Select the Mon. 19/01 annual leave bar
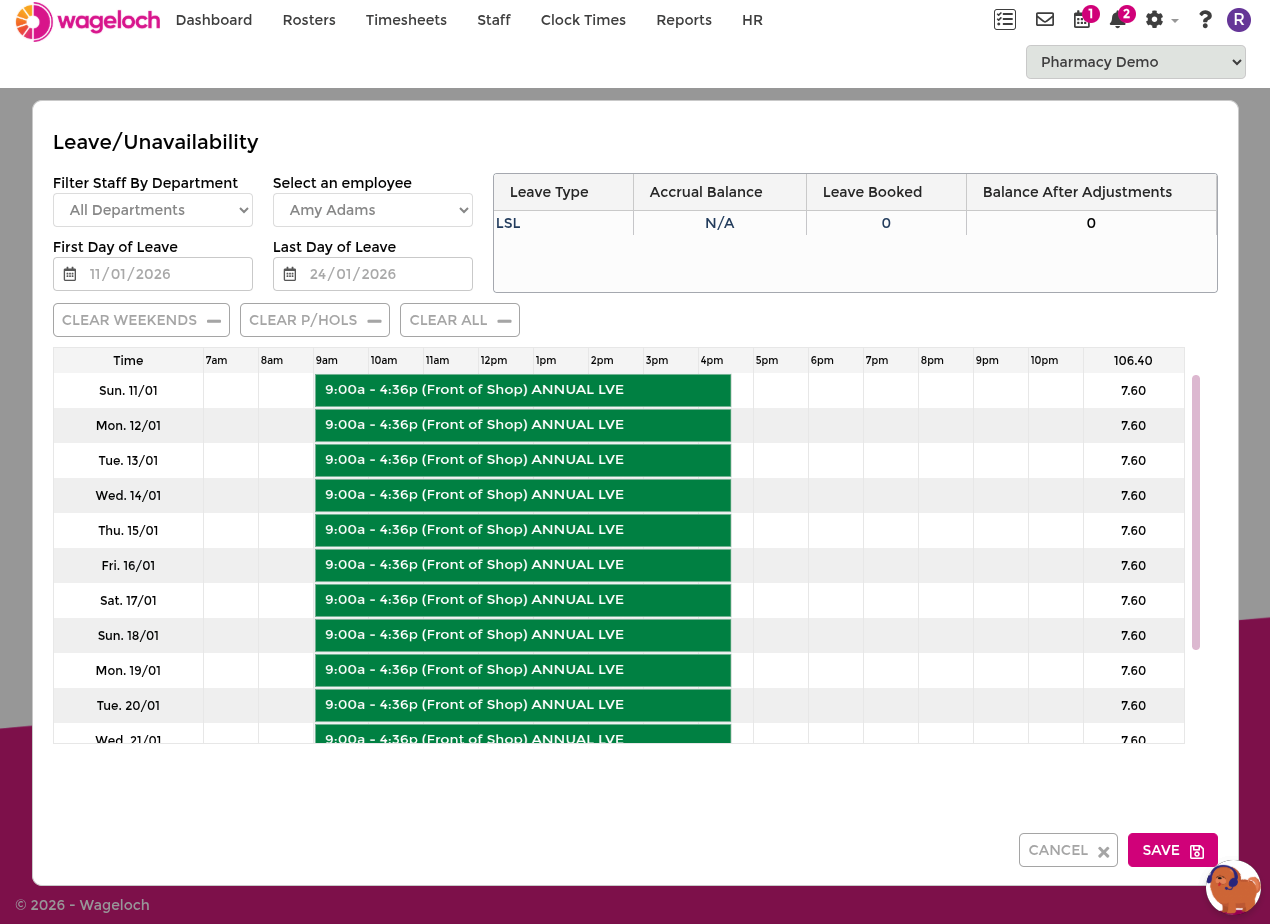This screenshot has width=1270, height=924. tap(523, 670)
